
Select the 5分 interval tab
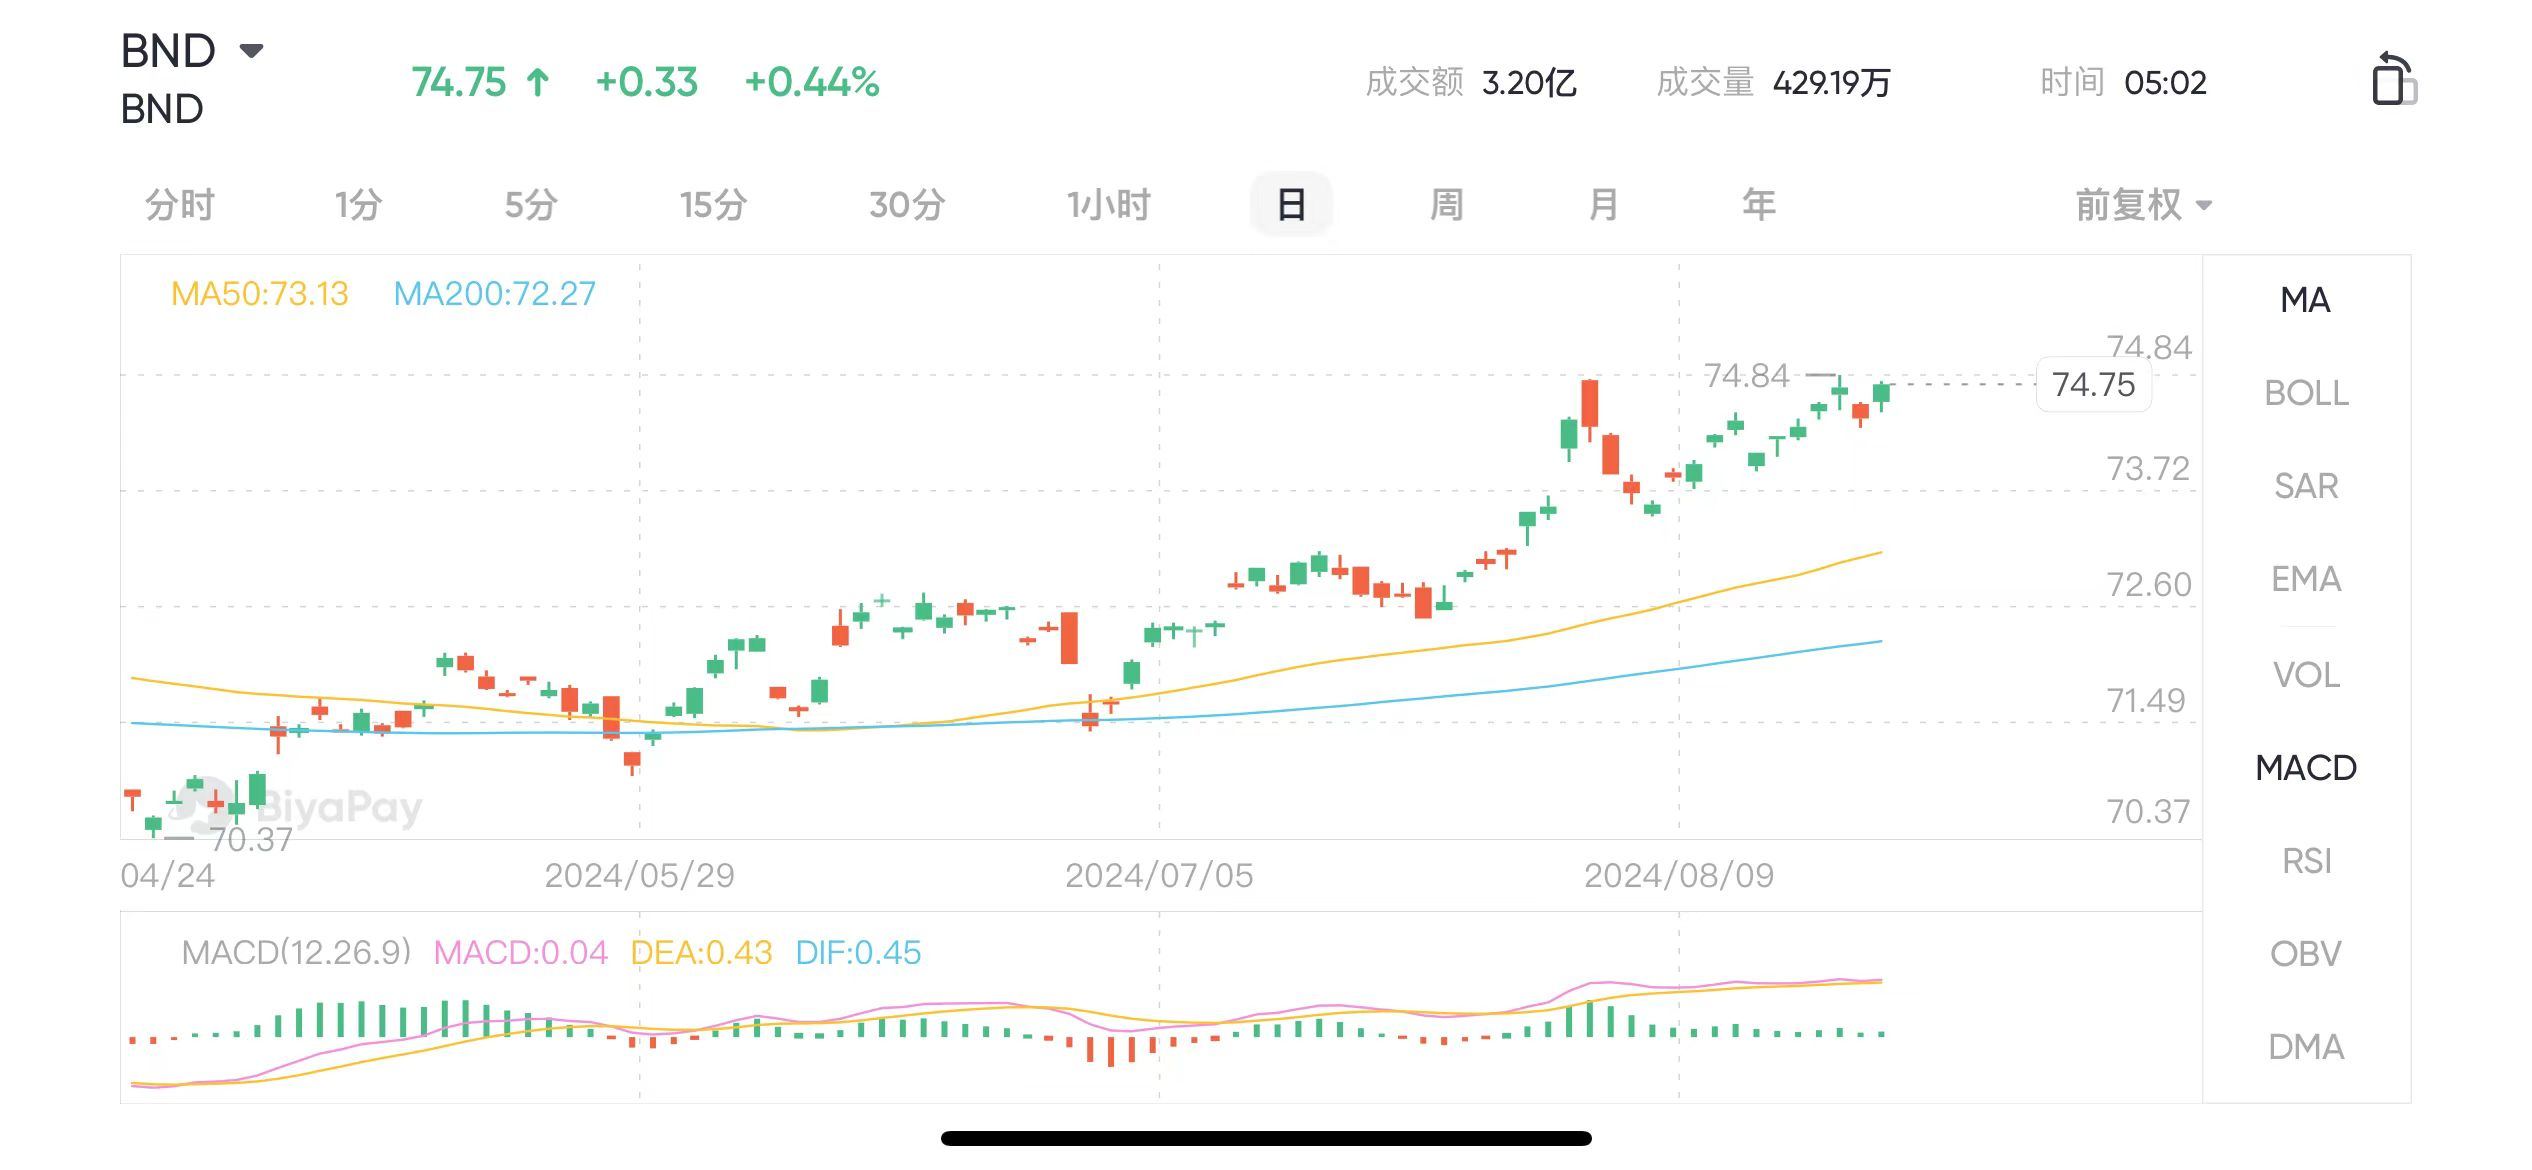pos(531,205)
